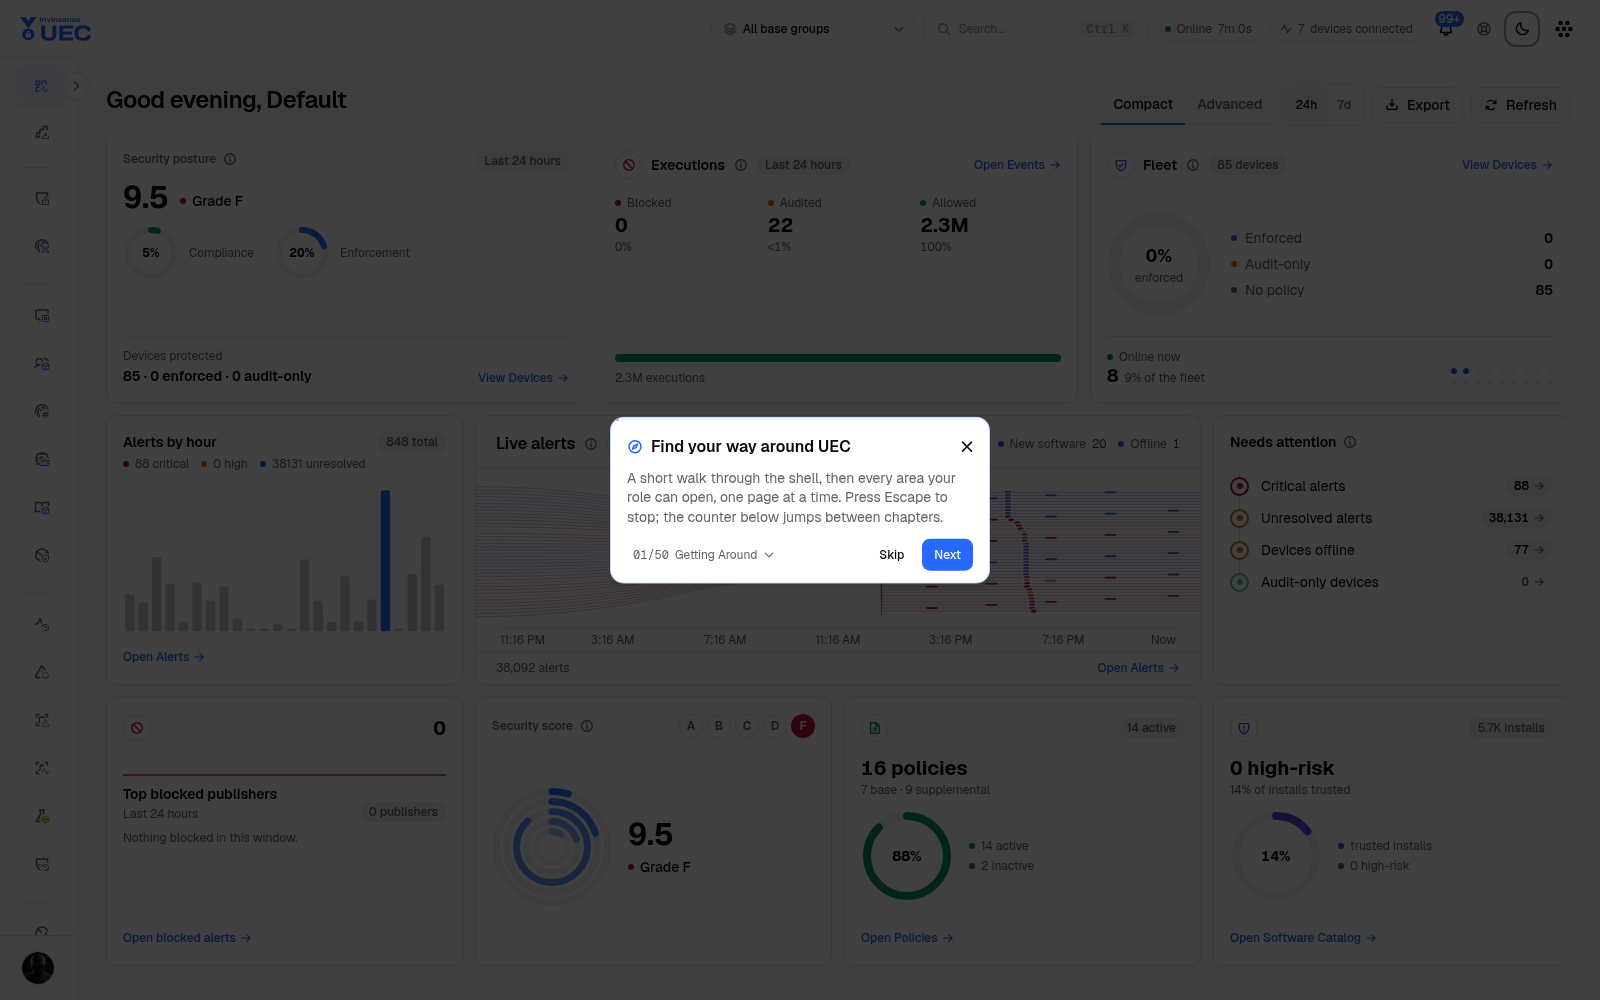
Task: Open the Getting Around chapter dropdown
Action: 704,555
